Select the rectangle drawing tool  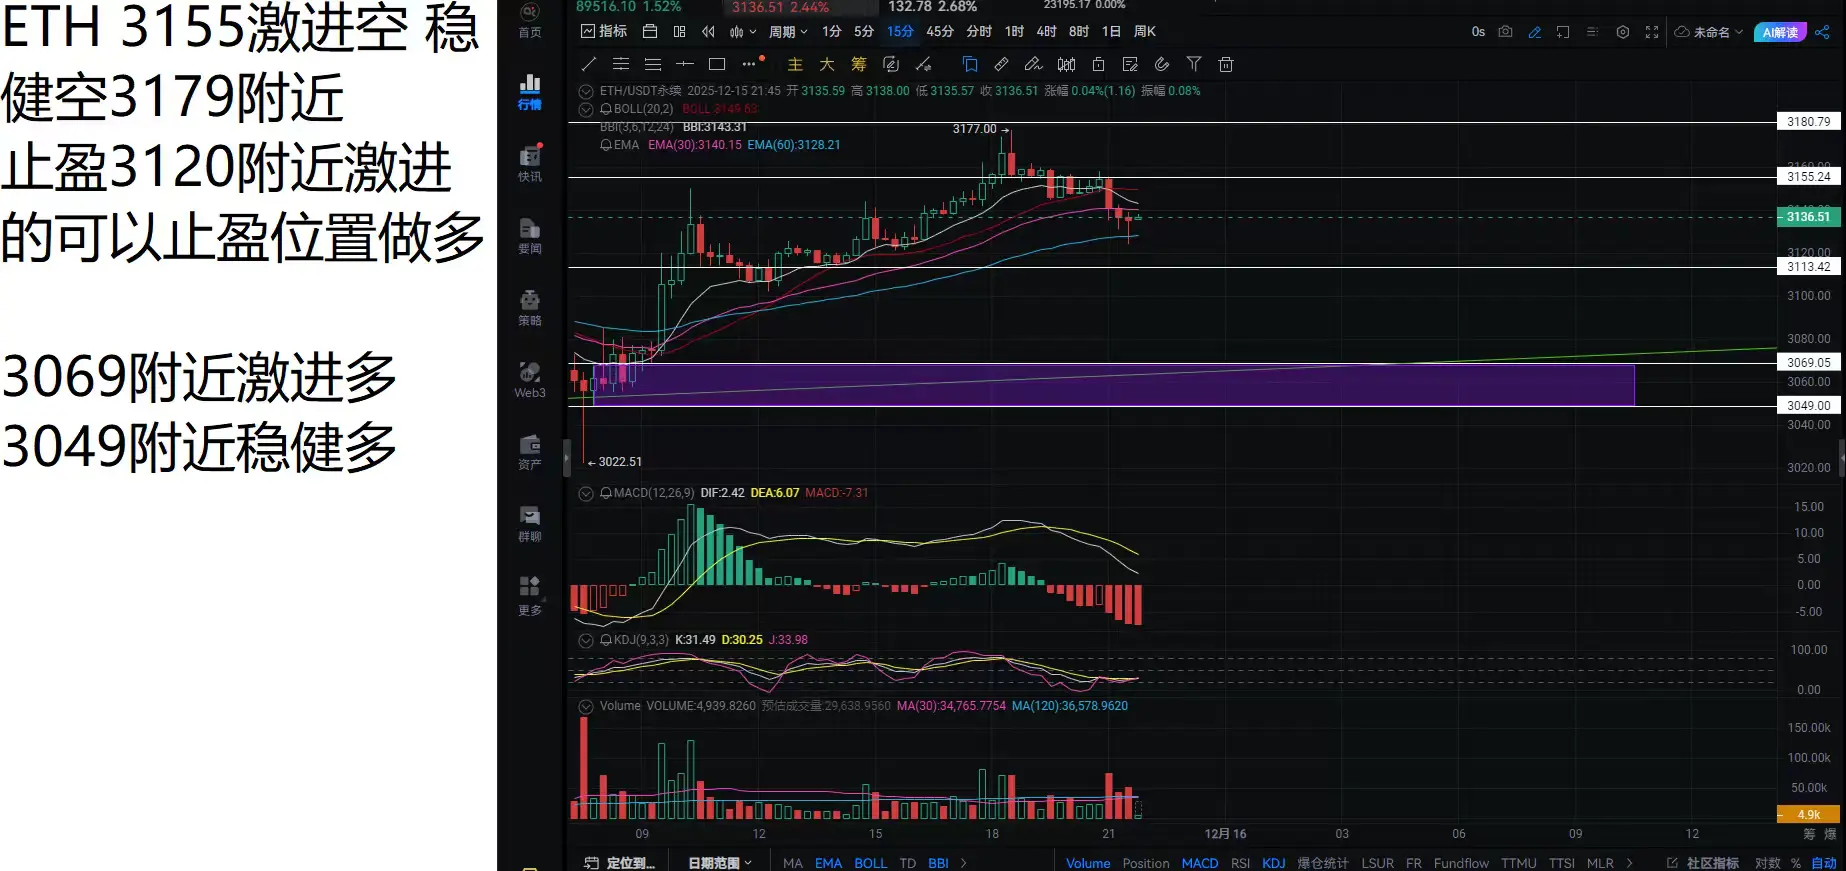(x=717, y=64)
